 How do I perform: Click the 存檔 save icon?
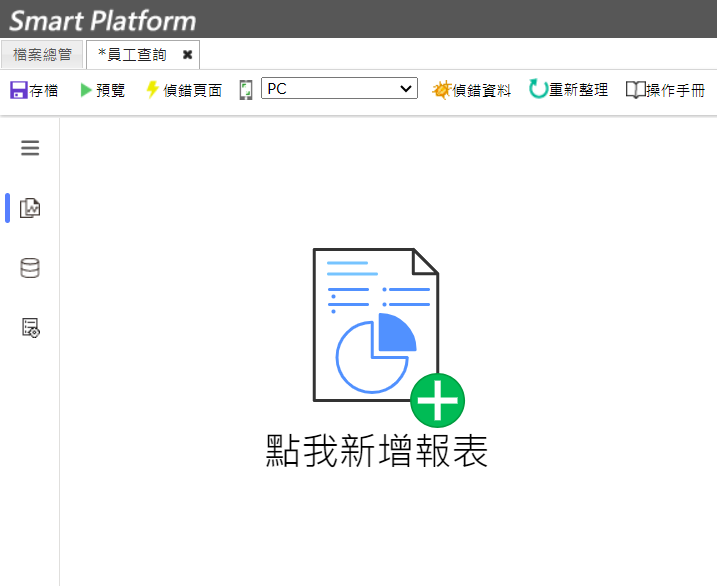click(x=19, y=90)
